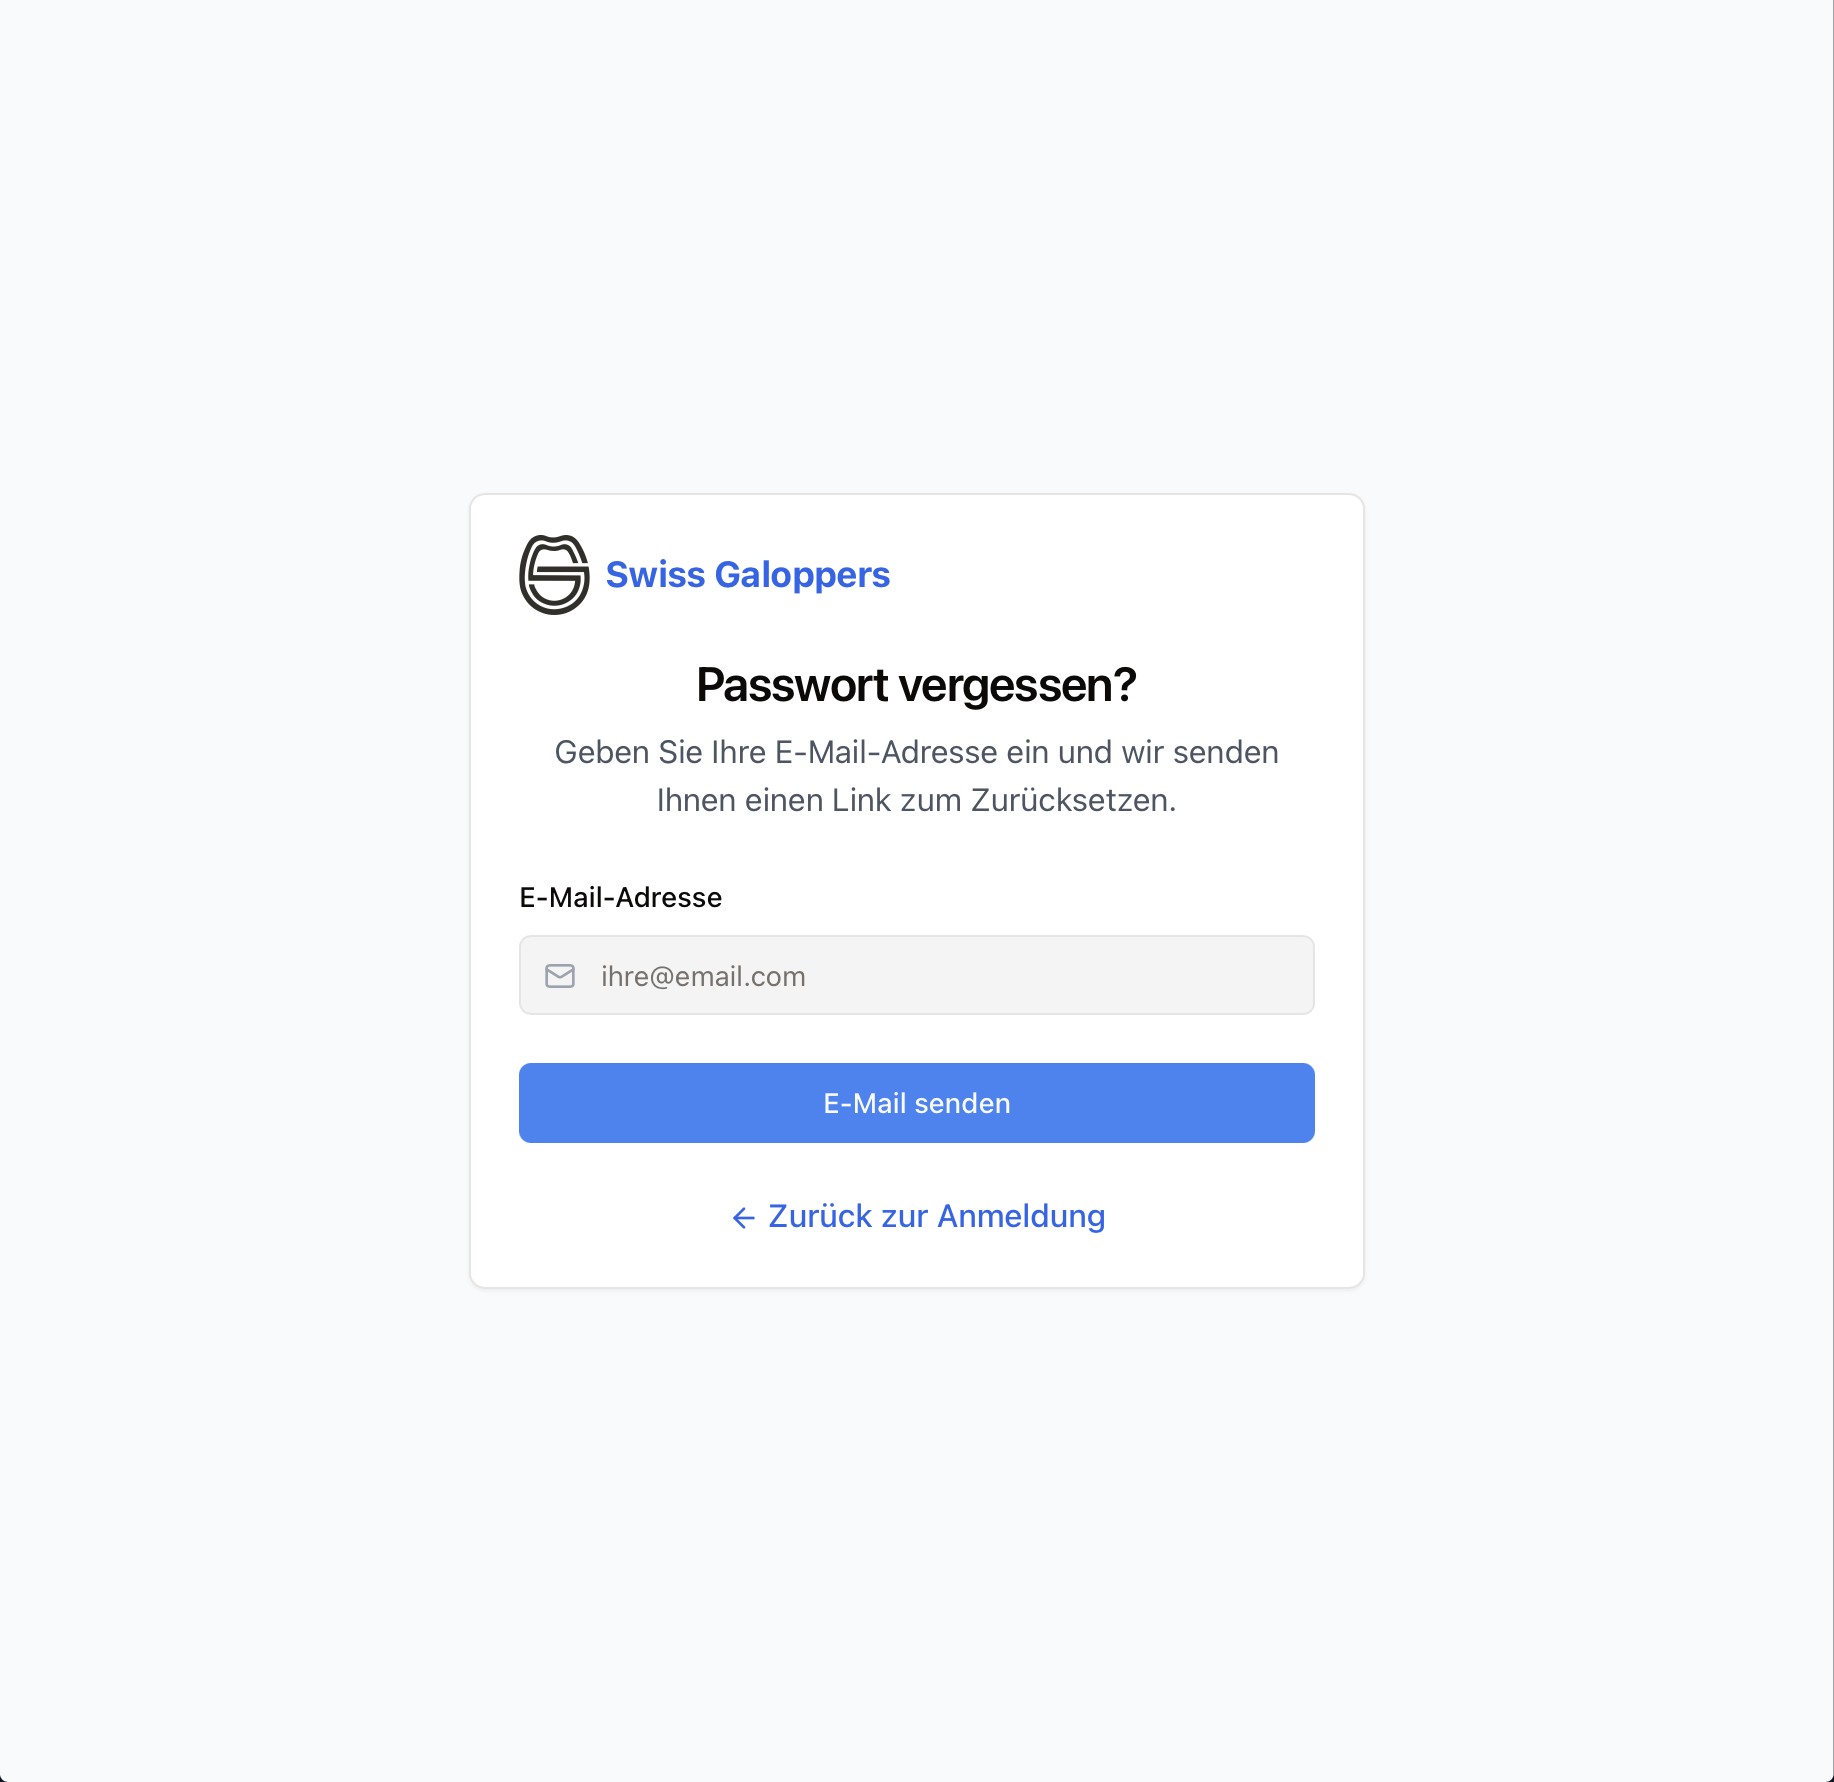Select the word Zurücksetzen in the description
Viewport: 1834px width, 1782px height.
1073,800
